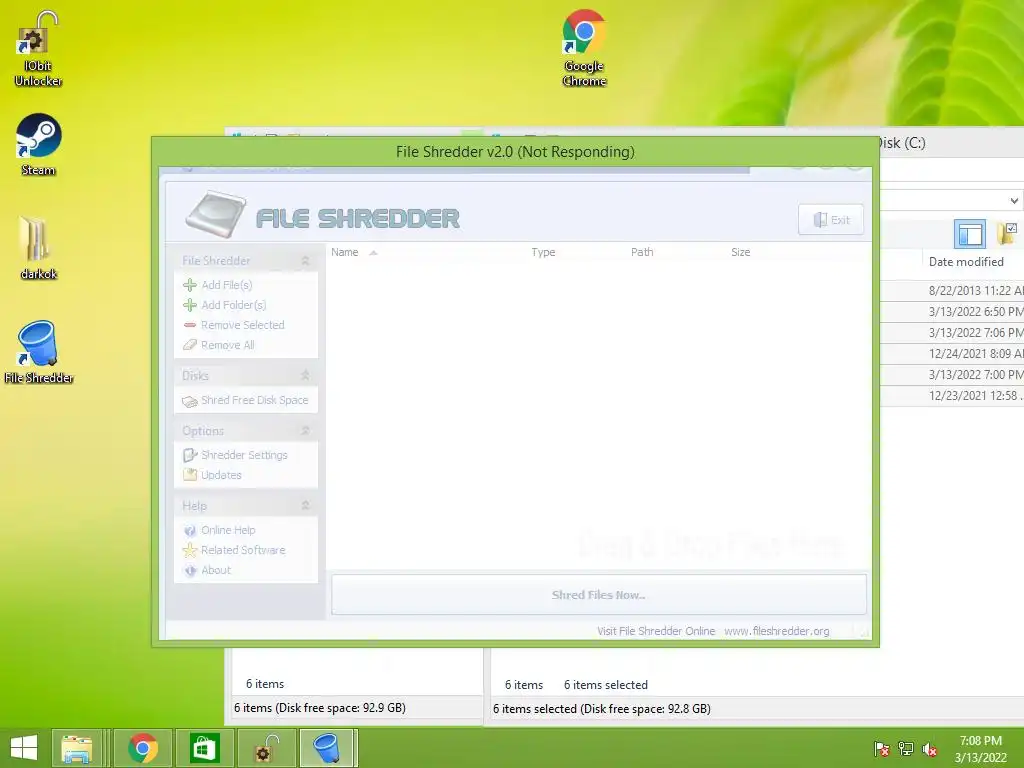Select the File Shredder desktop shortcut
The image size is (1024, 768).
coord(38,353)
